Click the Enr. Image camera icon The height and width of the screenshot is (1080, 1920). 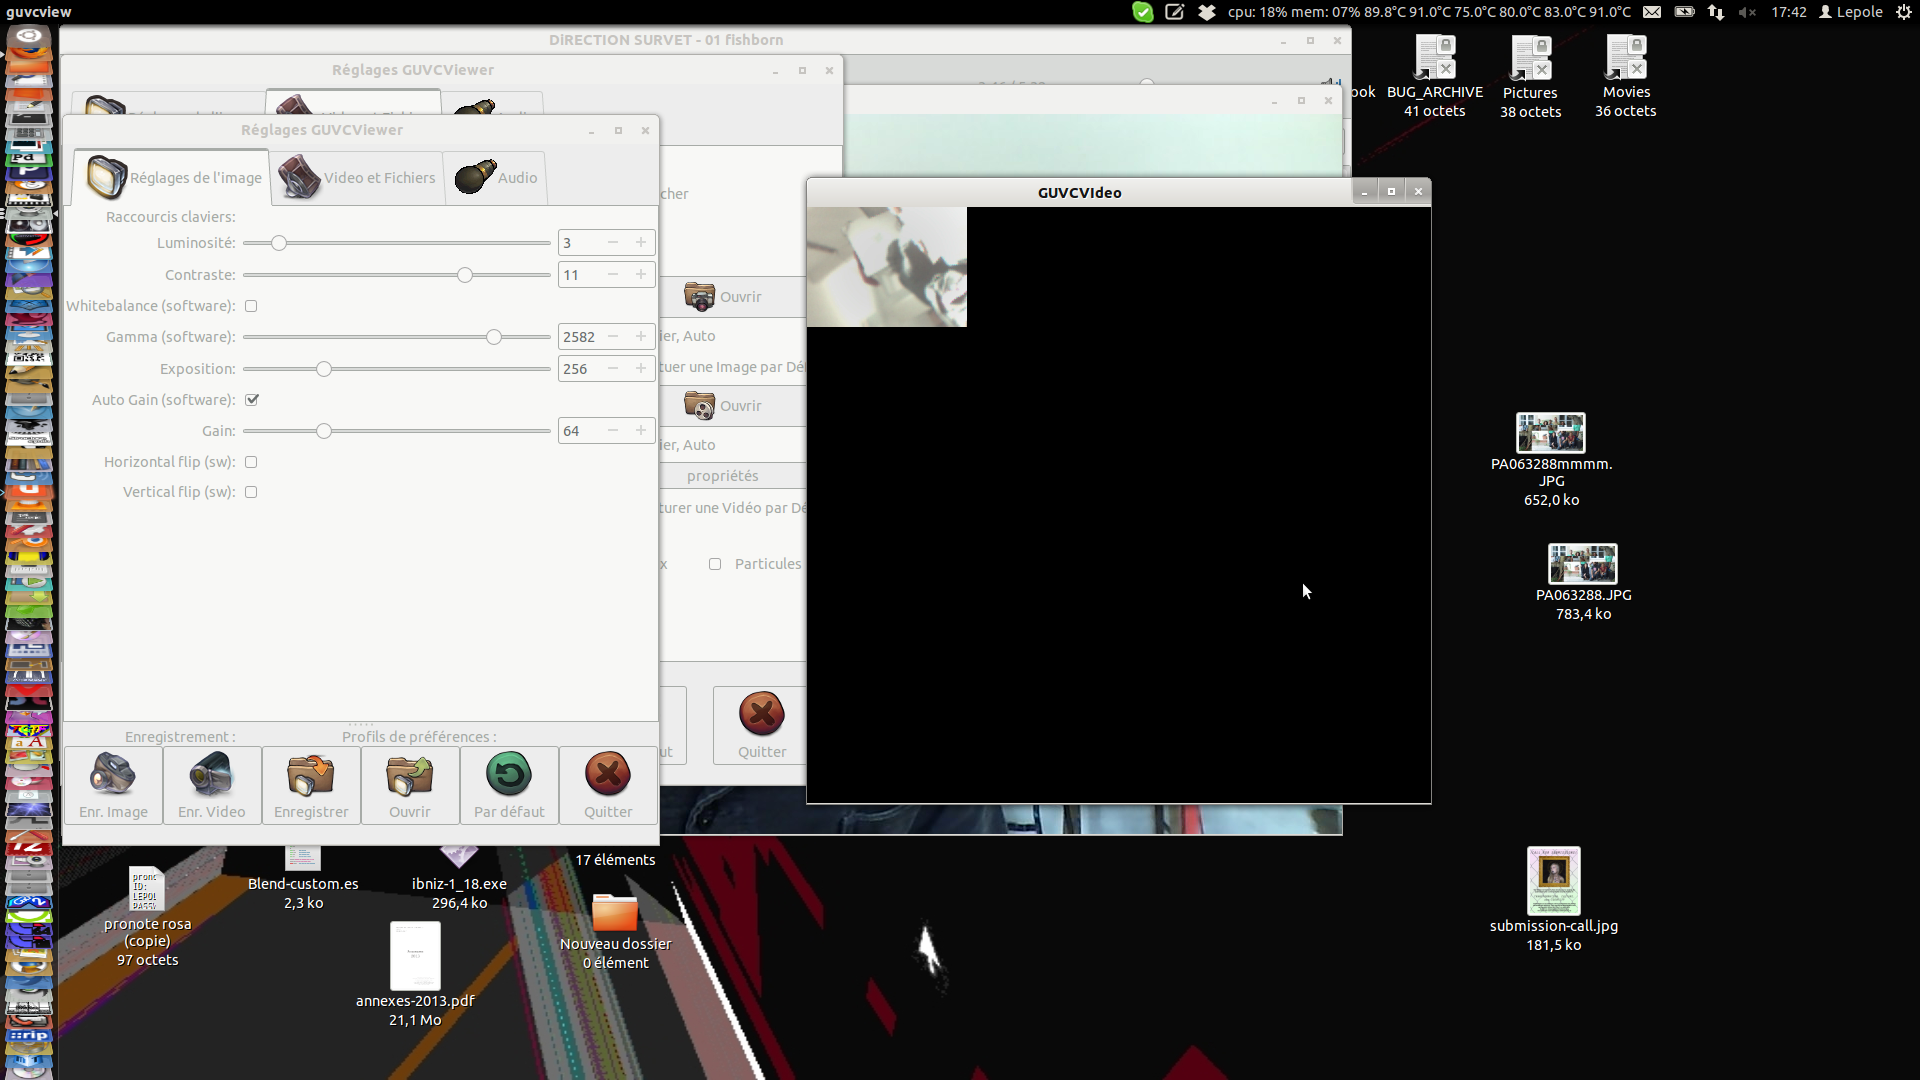point(113,775)
